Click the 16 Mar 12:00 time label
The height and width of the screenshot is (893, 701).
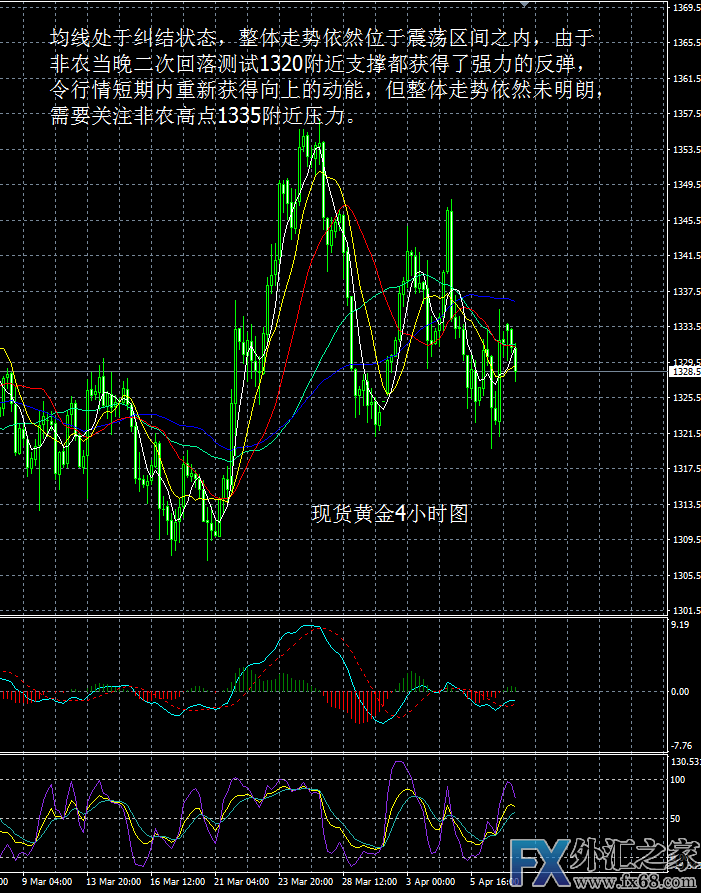coord(177,884)
